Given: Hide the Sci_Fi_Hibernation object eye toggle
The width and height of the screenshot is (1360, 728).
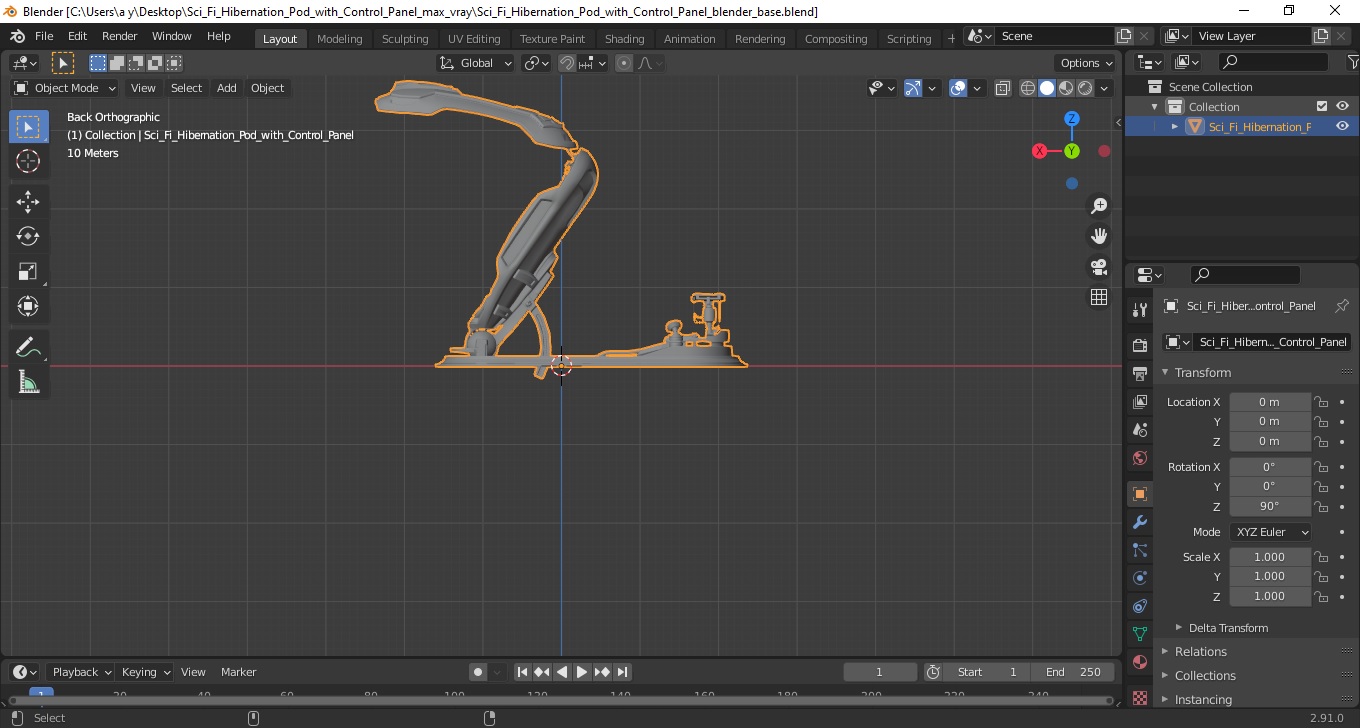Looking at the screenshot, I should [1342, 126].
